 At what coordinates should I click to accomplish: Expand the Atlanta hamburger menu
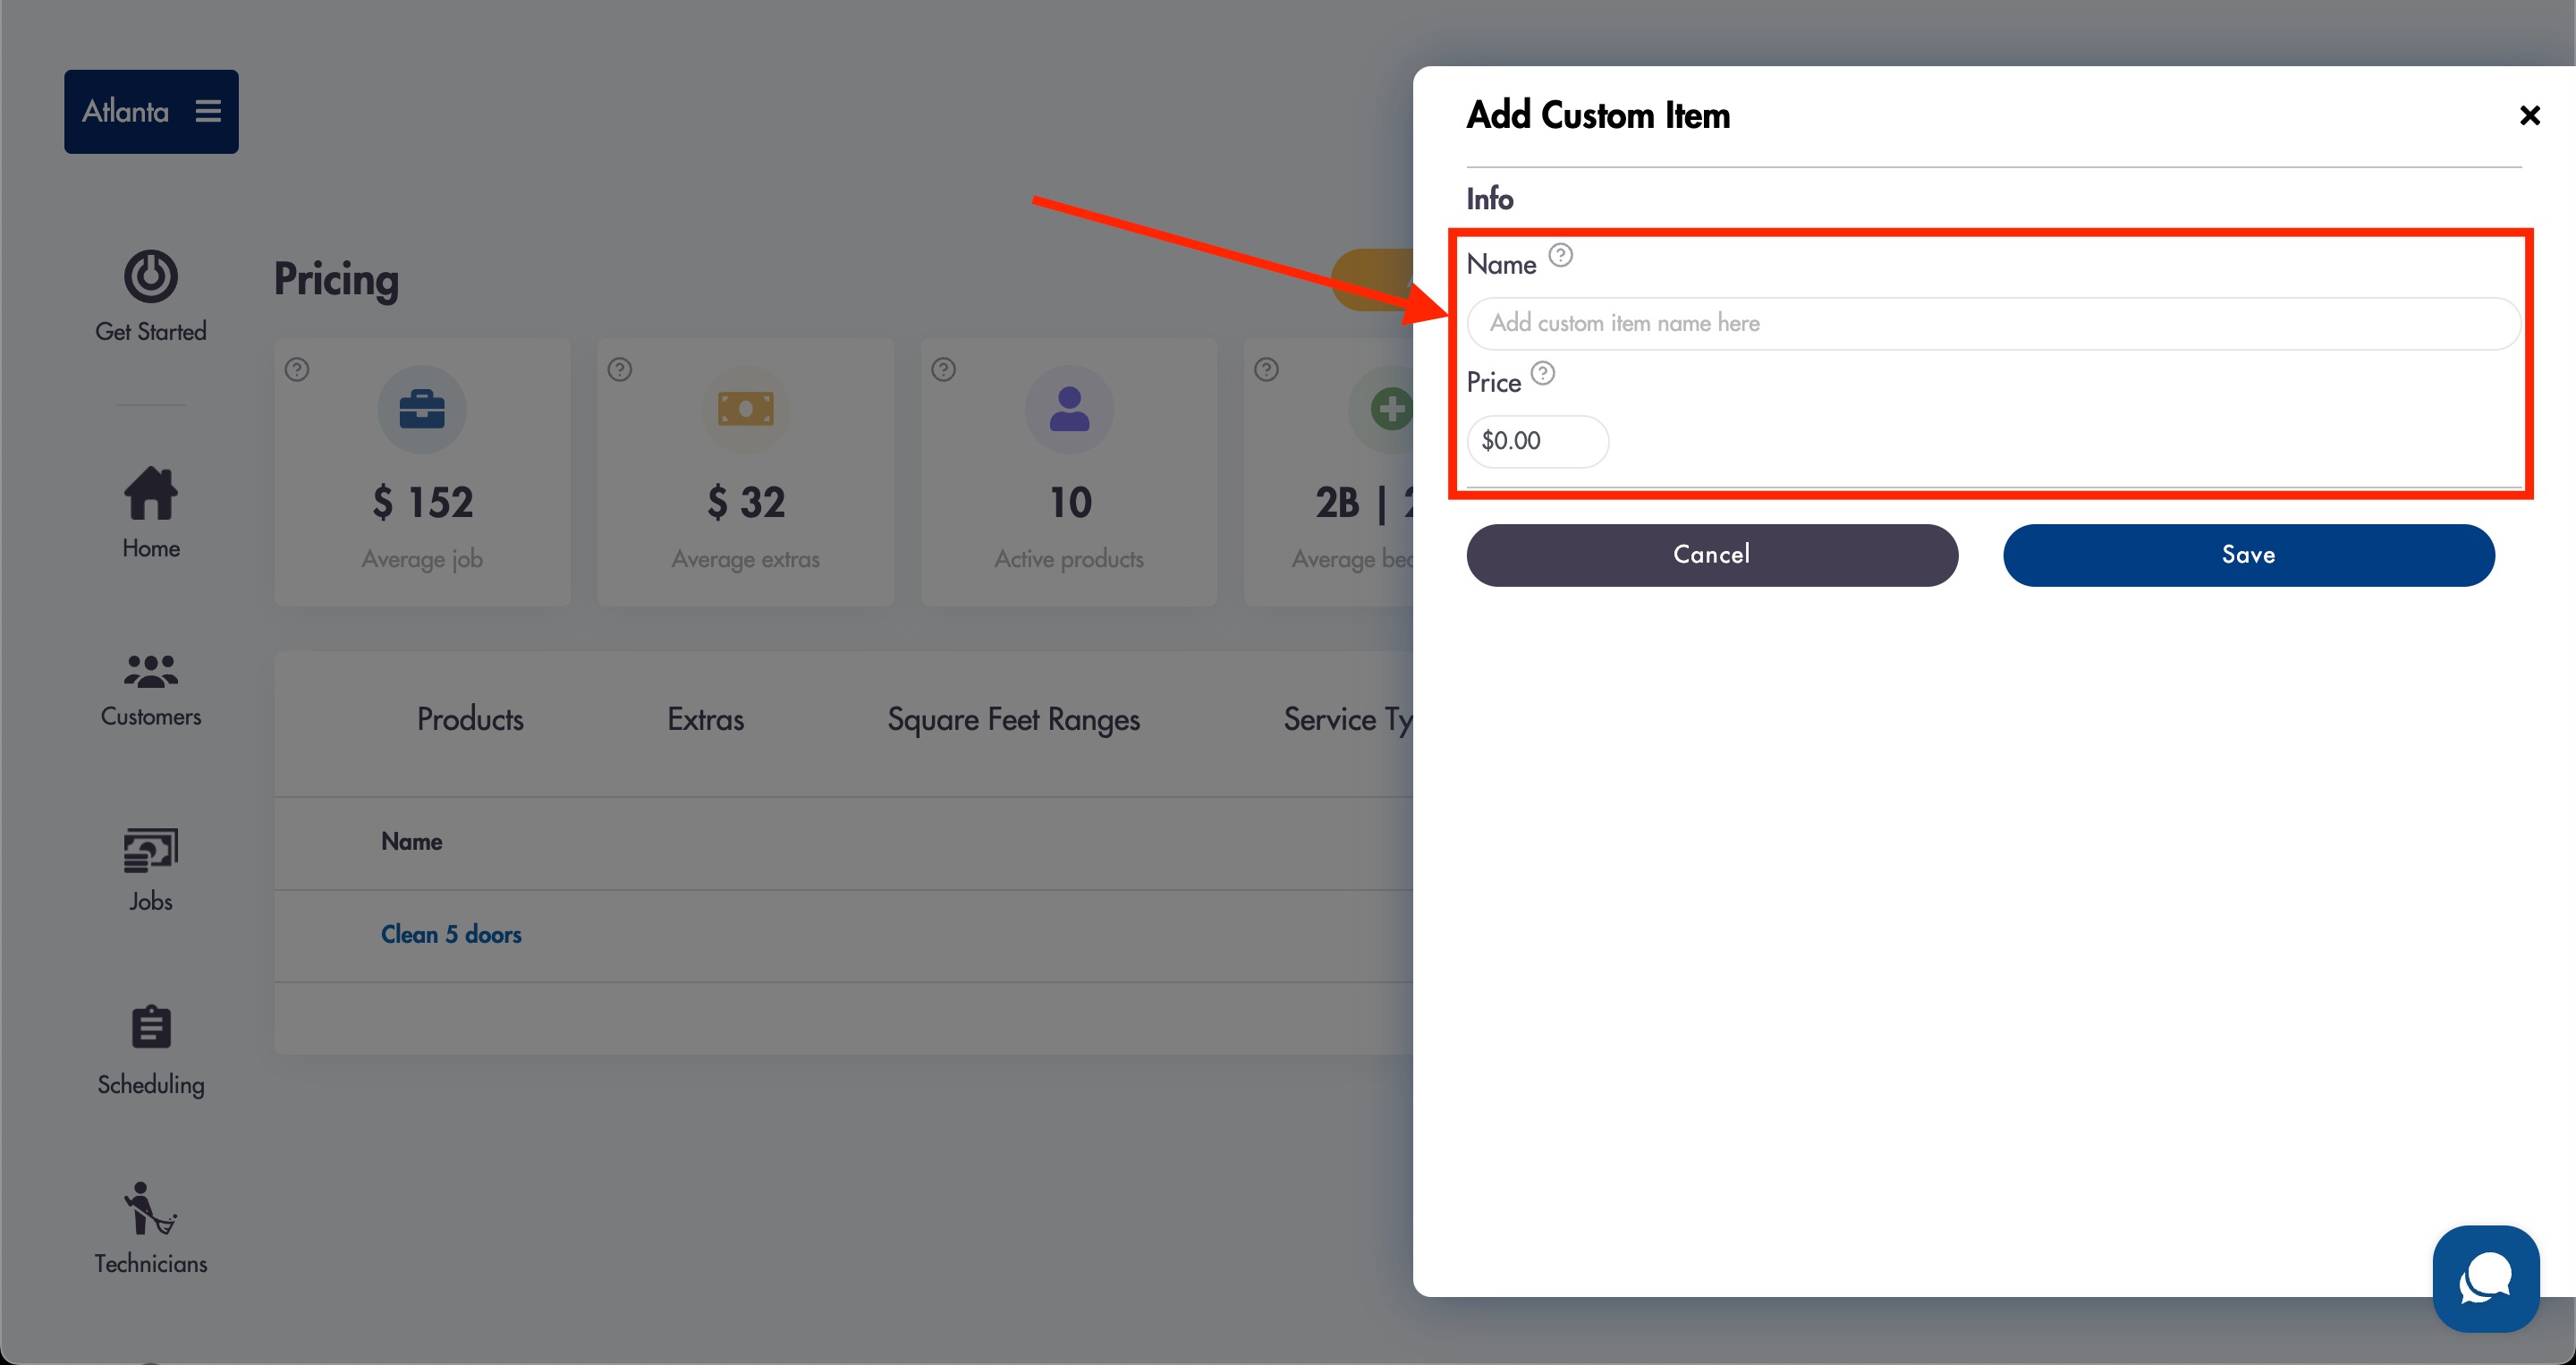point(208,111)
